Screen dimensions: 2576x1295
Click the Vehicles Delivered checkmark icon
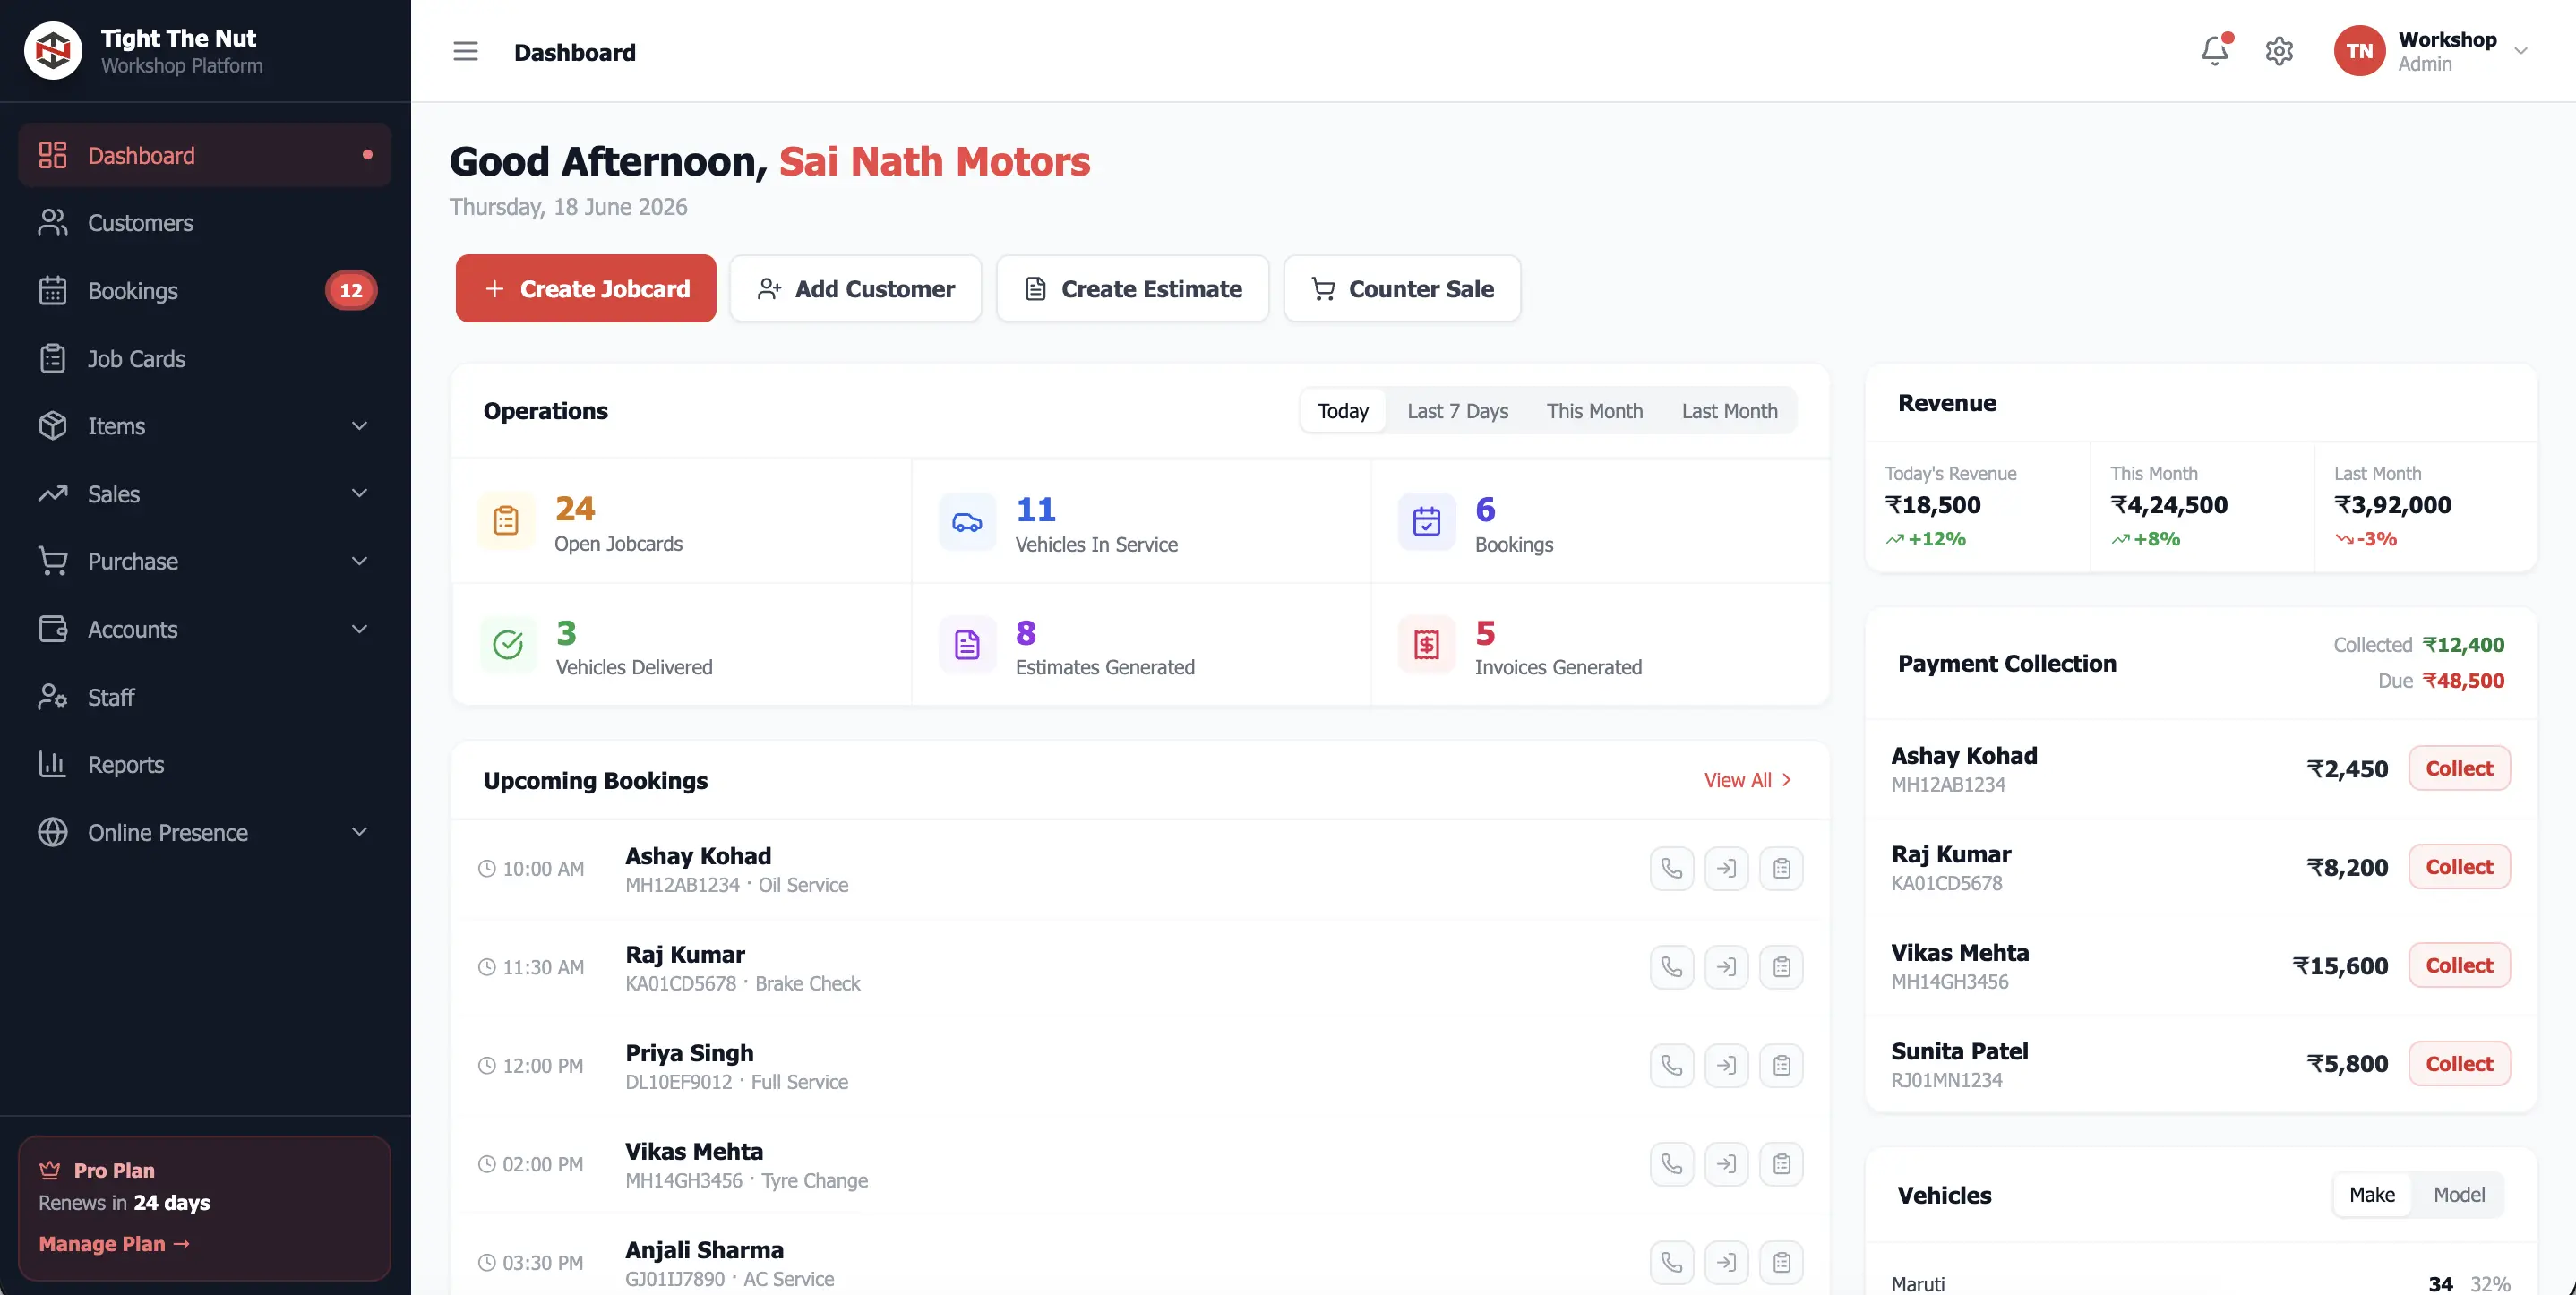pyautogui.click(x=508, y=645)
